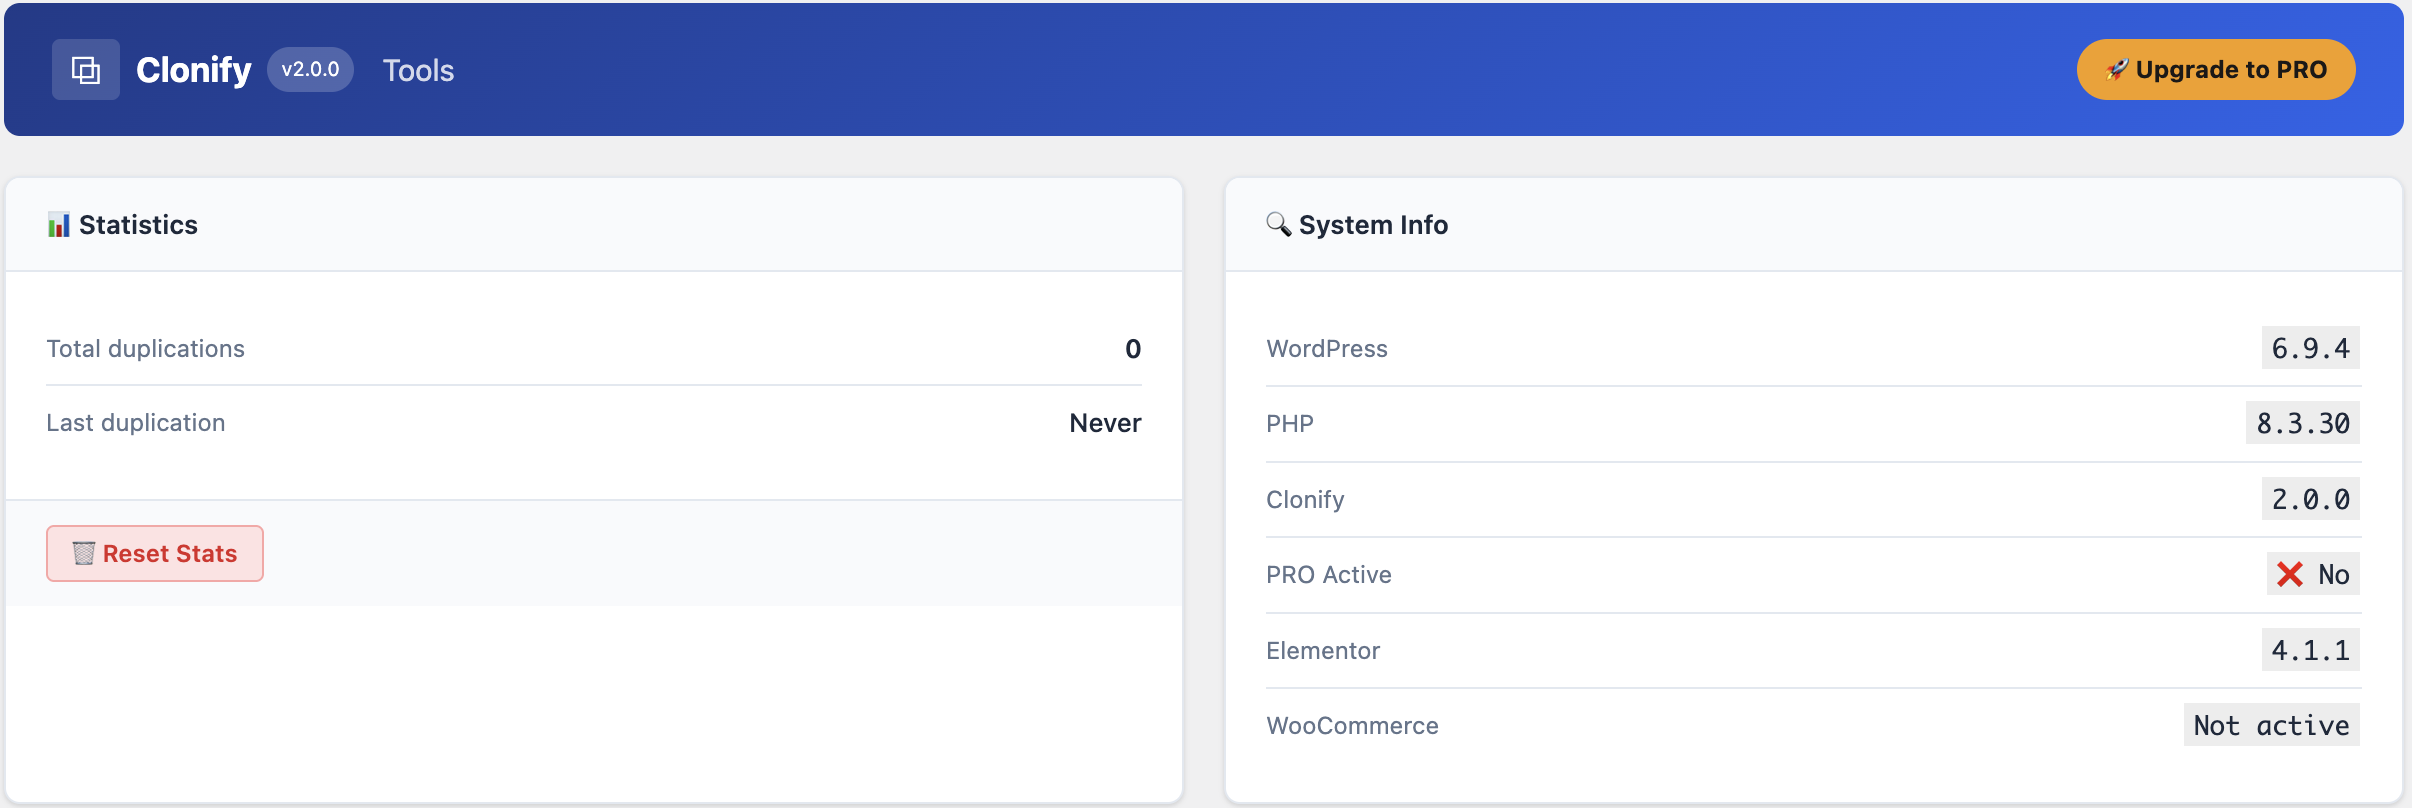Click the v2.0.0 version badge
2412x808 pixels.
[310, 70]
